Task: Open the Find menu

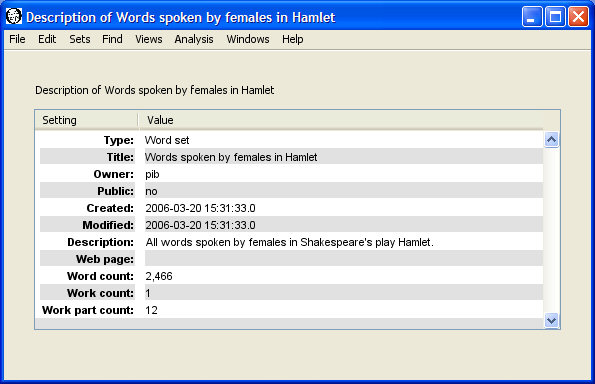Action: pos(112,39)
